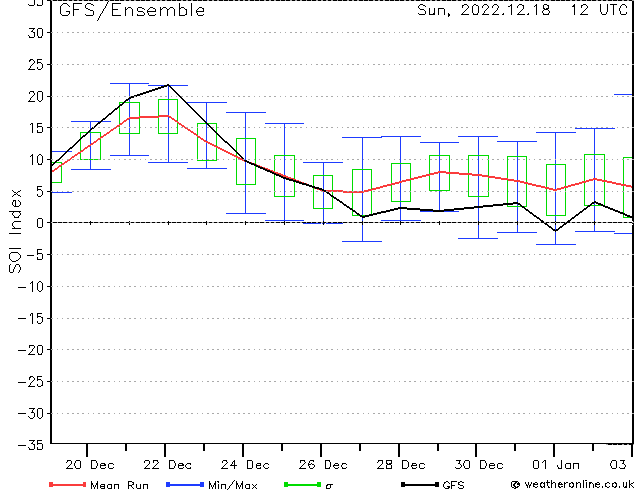The width and height of the screenshot is (634, 490).
Task: Click the 28 Dec x-axis label
Action: (x=401, y=465)
